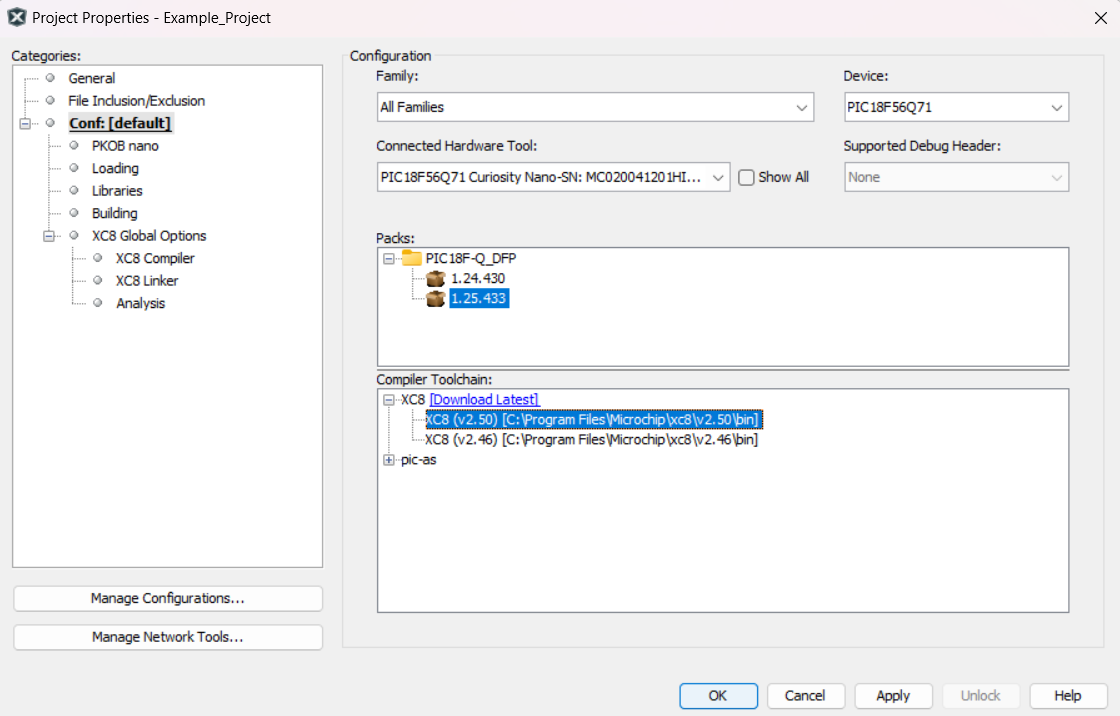Viewport: 1120px width, 716px height.
Task: Select the pic-as toolchain entry
Action: (419, 460)
